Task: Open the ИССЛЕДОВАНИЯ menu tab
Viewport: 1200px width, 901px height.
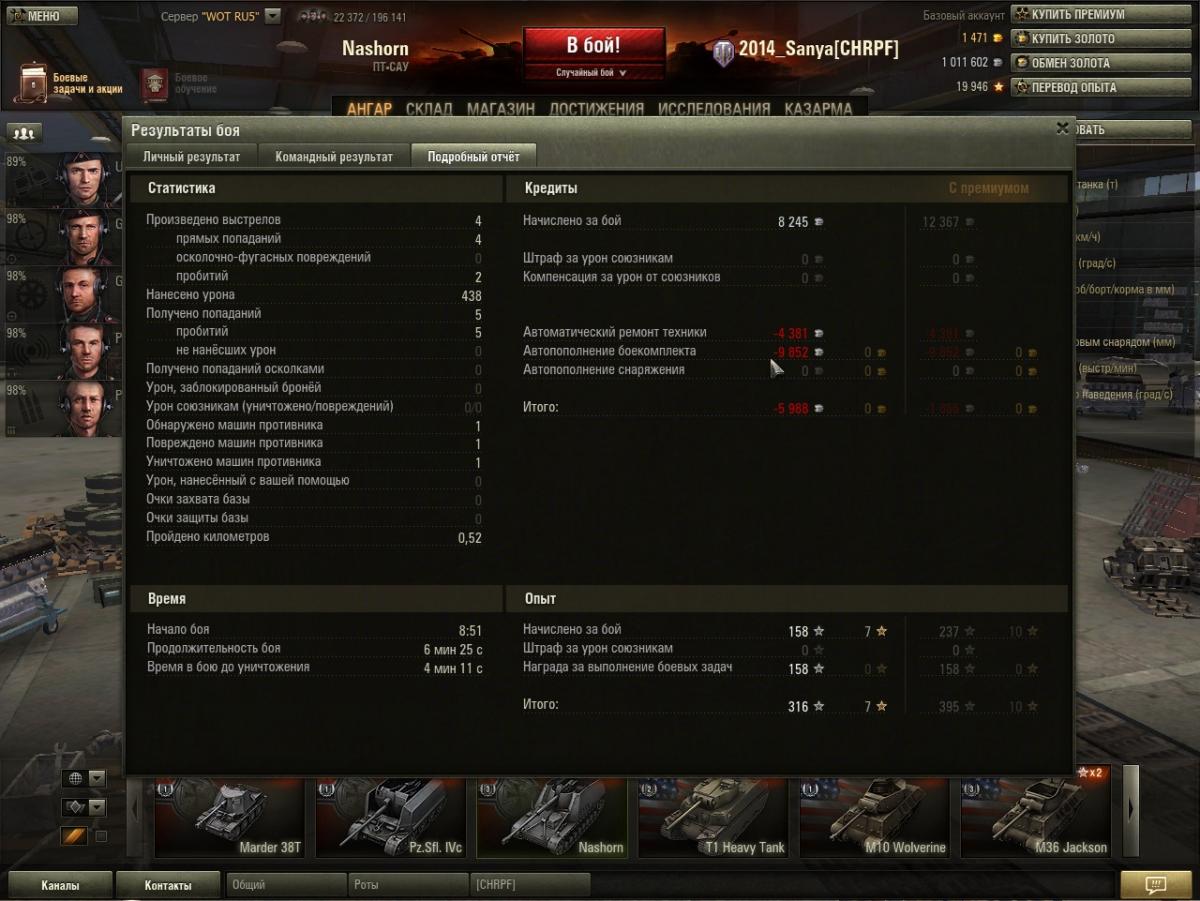Action: 714,109
